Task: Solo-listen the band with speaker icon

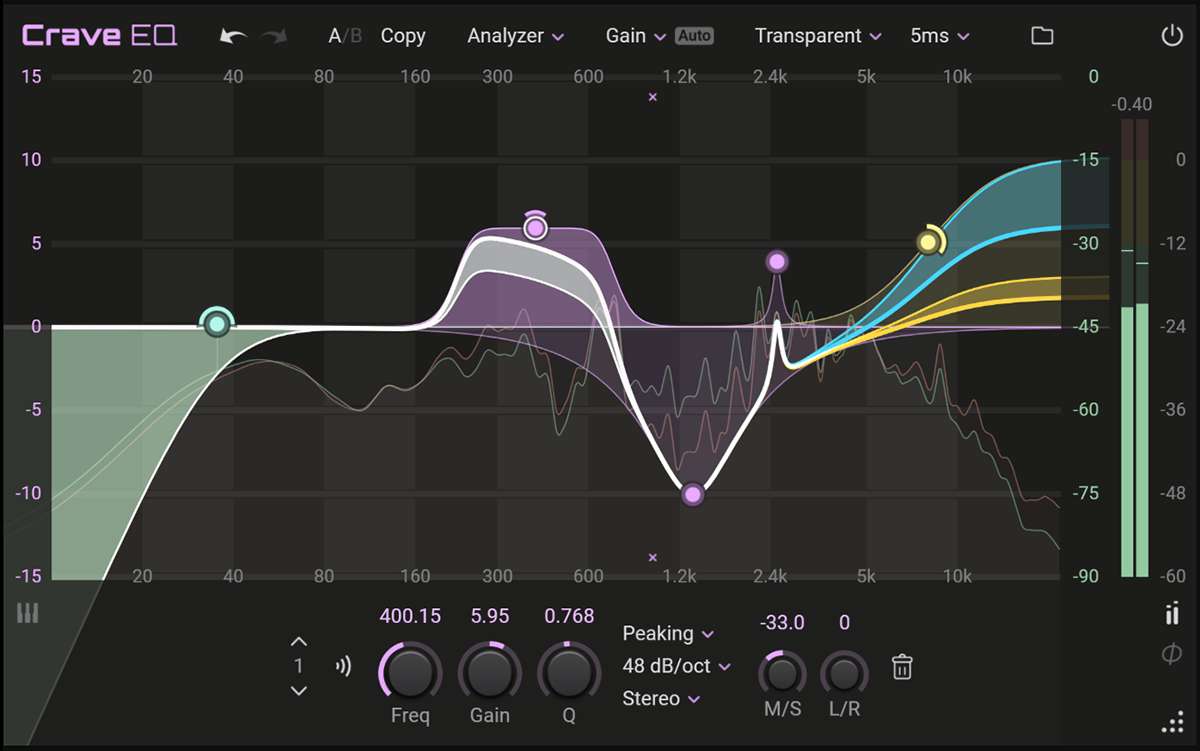Action: pyautogui.click(x=344, y=666)
